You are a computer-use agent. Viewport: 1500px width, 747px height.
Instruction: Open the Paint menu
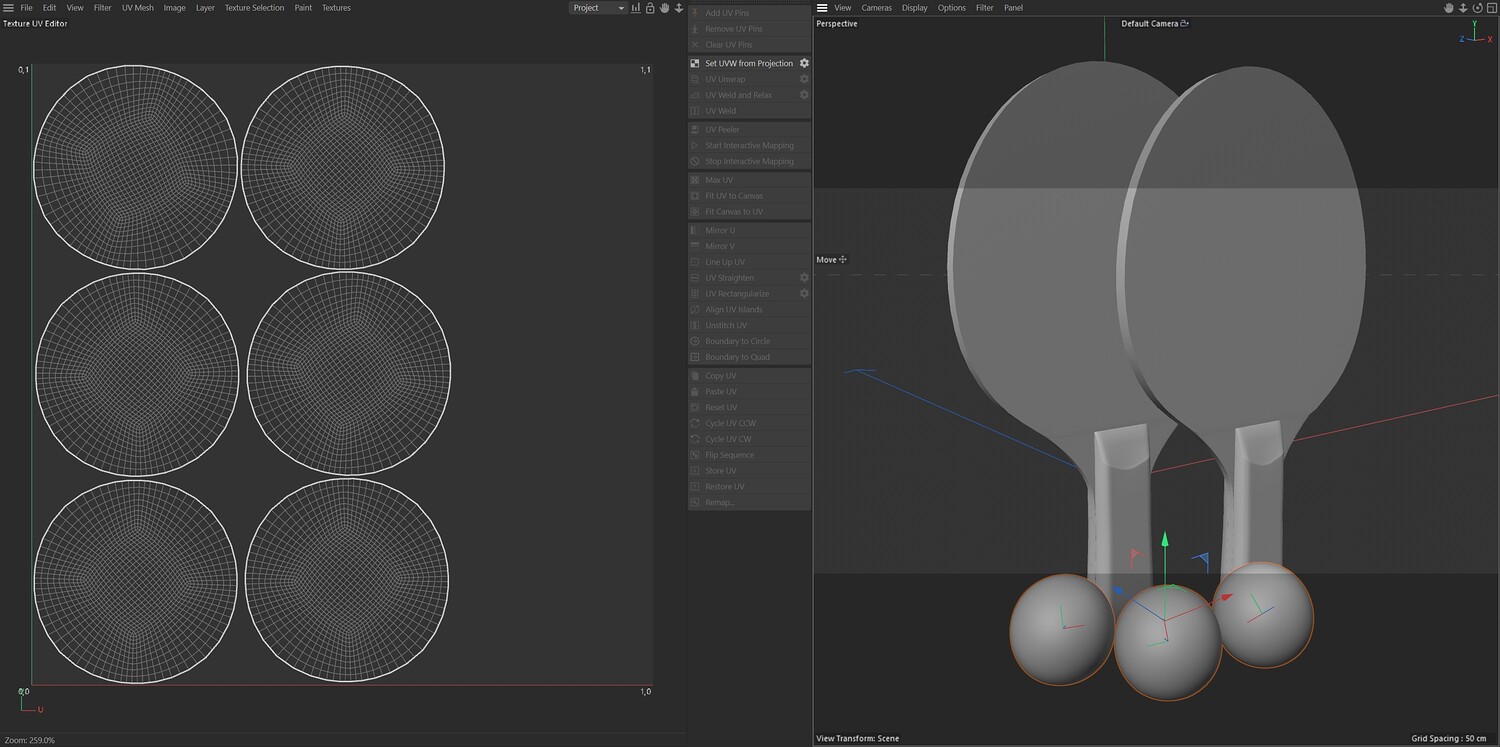(303, 8)
